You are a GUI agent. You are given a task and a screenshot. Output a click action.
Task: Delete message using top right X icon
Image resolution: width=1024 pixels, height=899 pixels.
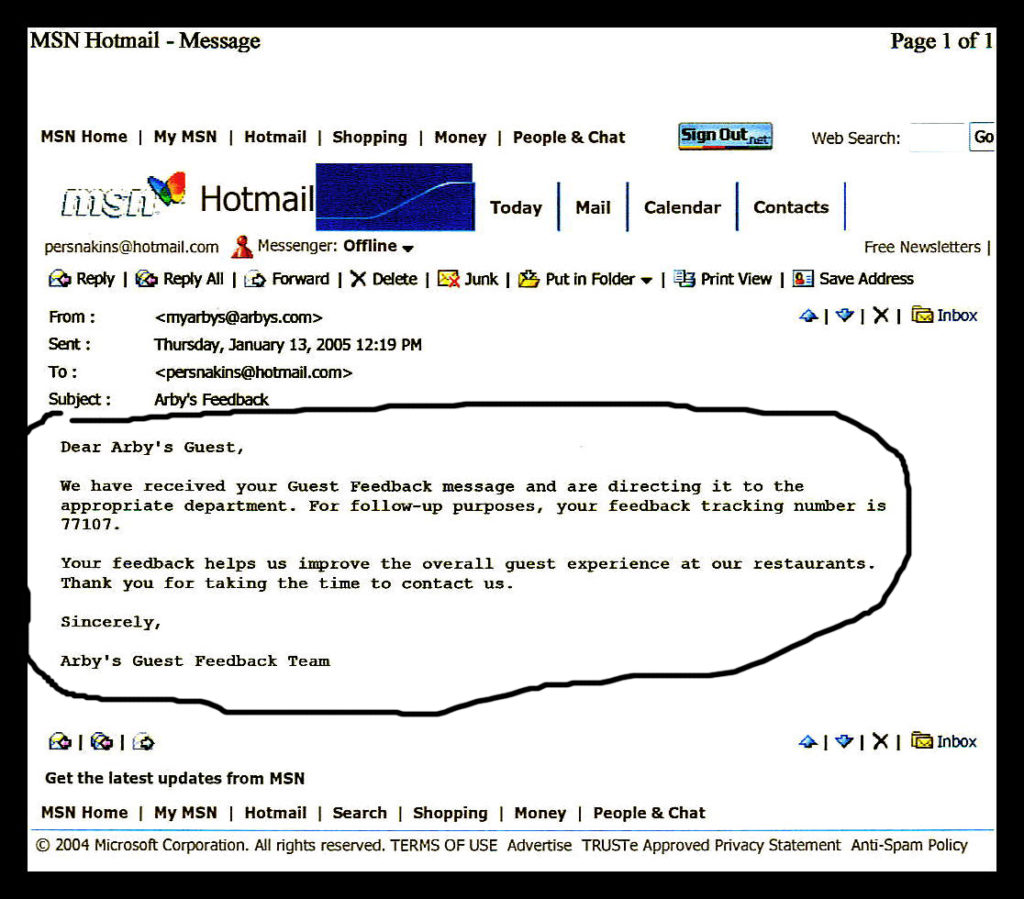click(881, 315)
